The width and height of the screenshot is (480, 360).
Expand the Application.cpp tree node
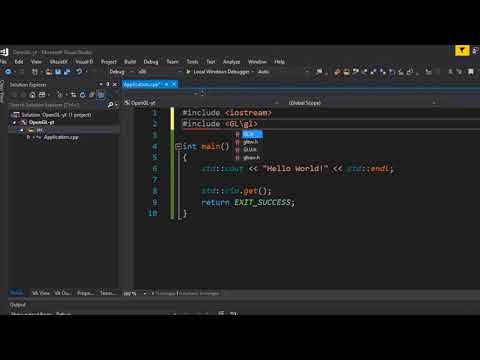(x=29, y=137)
